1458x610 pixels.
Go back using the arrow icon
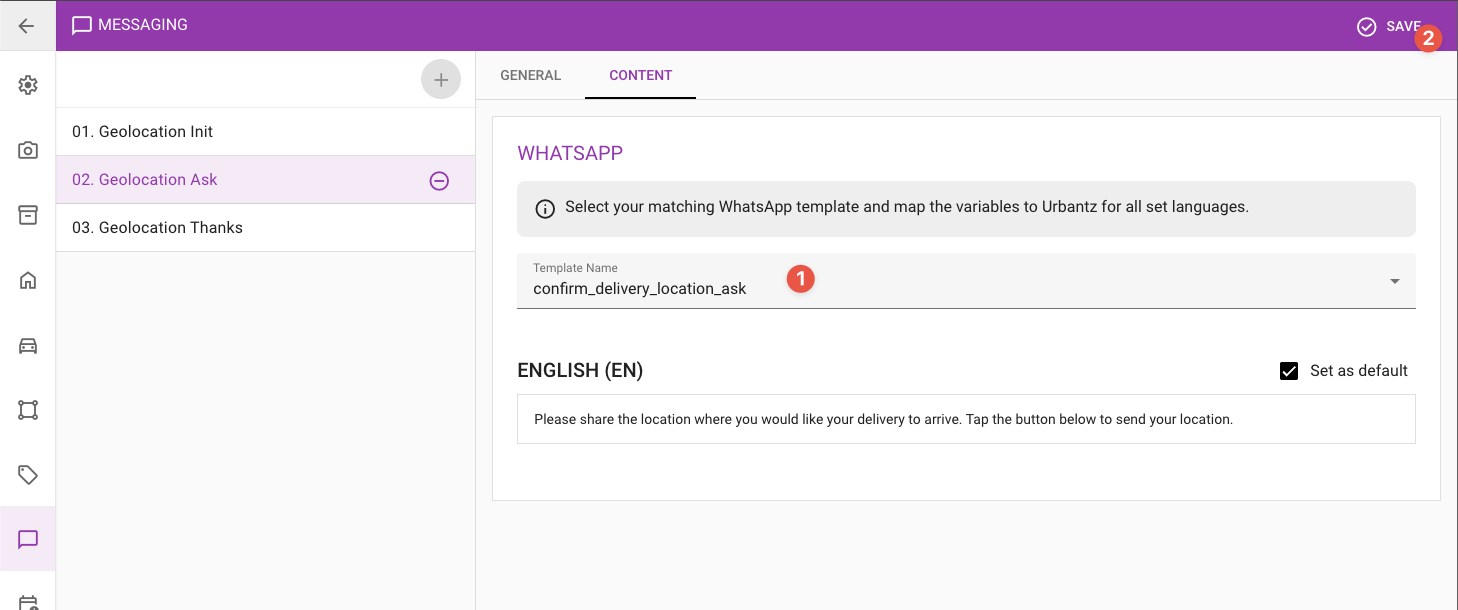coord(27,26)
